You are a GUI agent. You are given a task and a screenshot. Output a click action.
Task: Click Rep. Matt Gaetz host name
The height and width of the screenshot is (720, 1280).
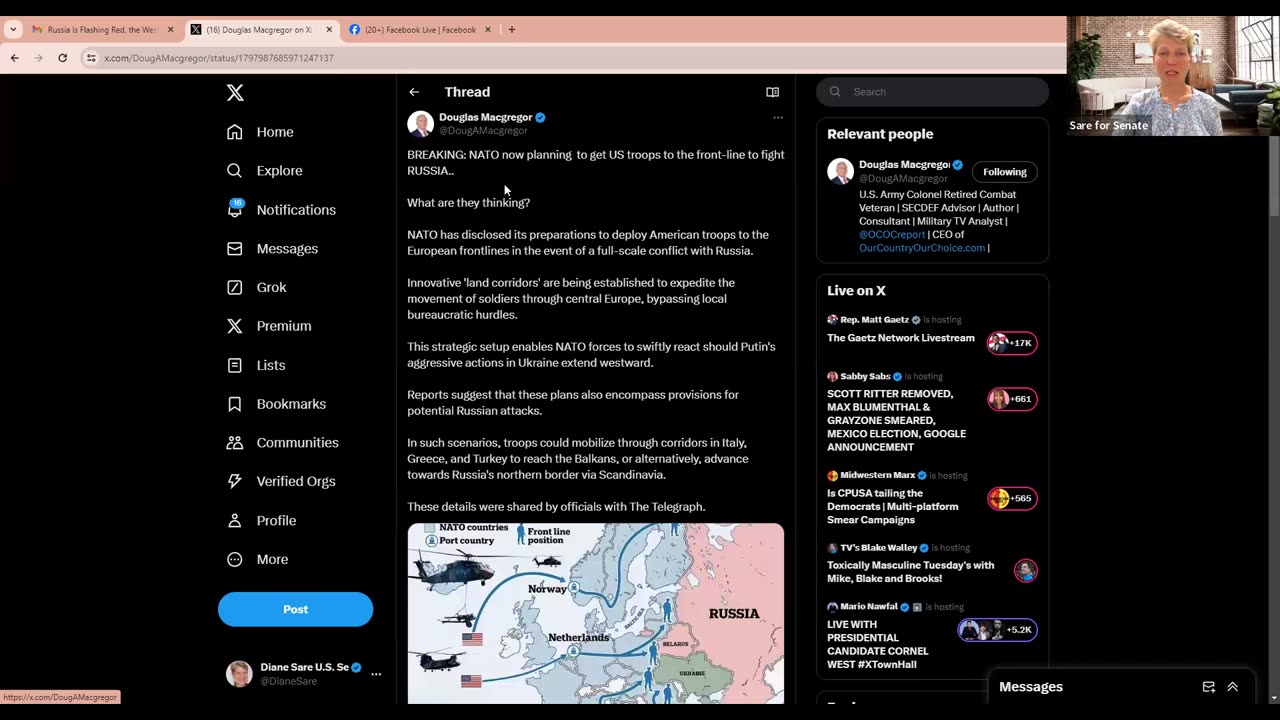tap(874, 320)
